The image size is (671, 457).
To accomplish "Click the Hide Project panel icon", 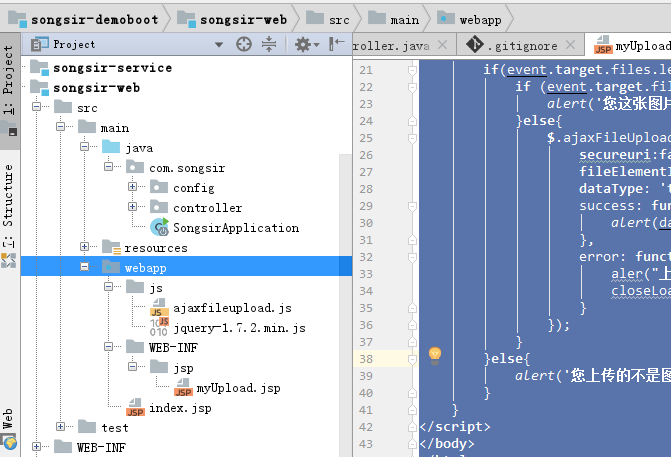I will click(x=337, y=44).
